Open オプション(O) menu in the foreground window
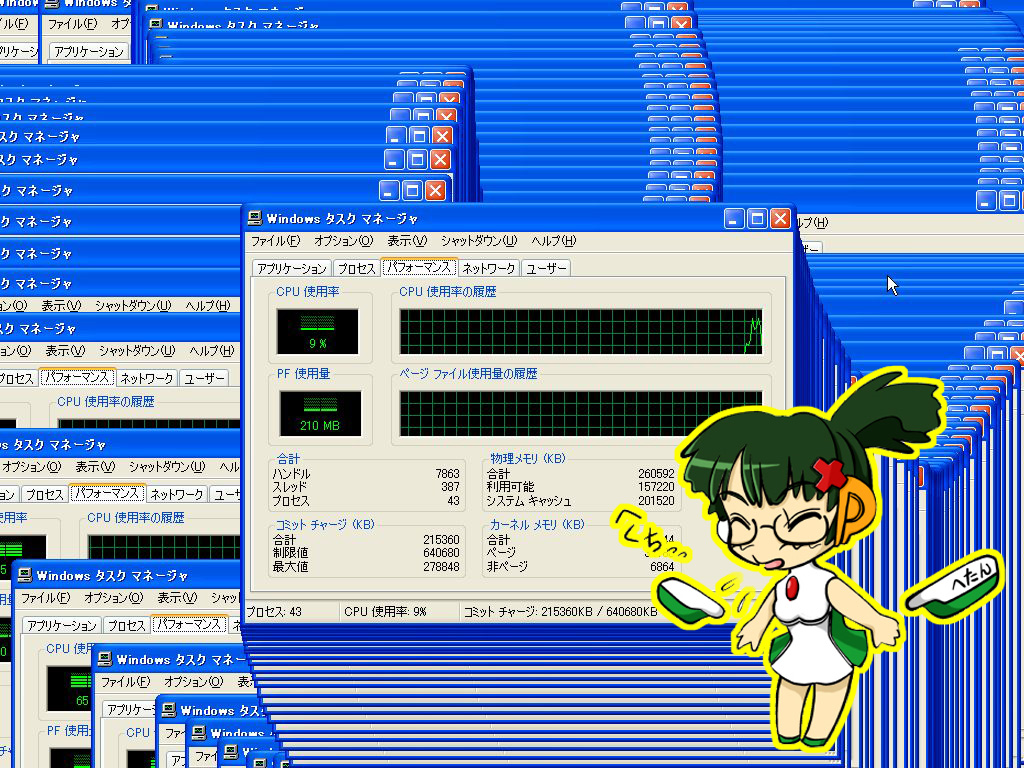 tap(343, 241)
